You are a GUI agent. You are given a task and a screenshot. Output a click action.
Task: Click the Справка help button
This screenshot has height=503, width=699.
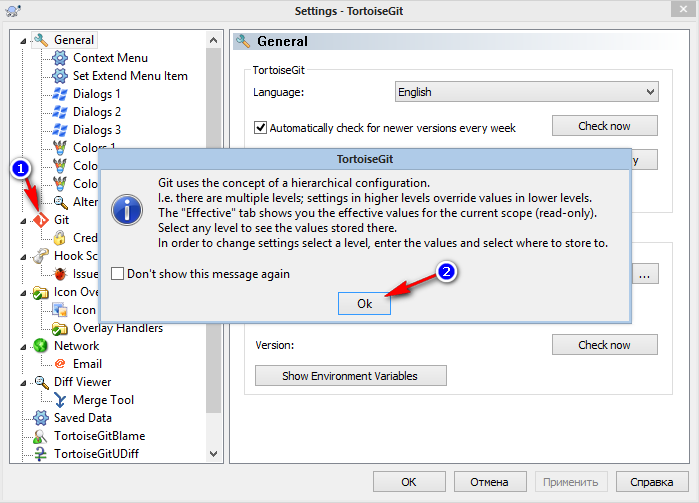tap(652, 482)
